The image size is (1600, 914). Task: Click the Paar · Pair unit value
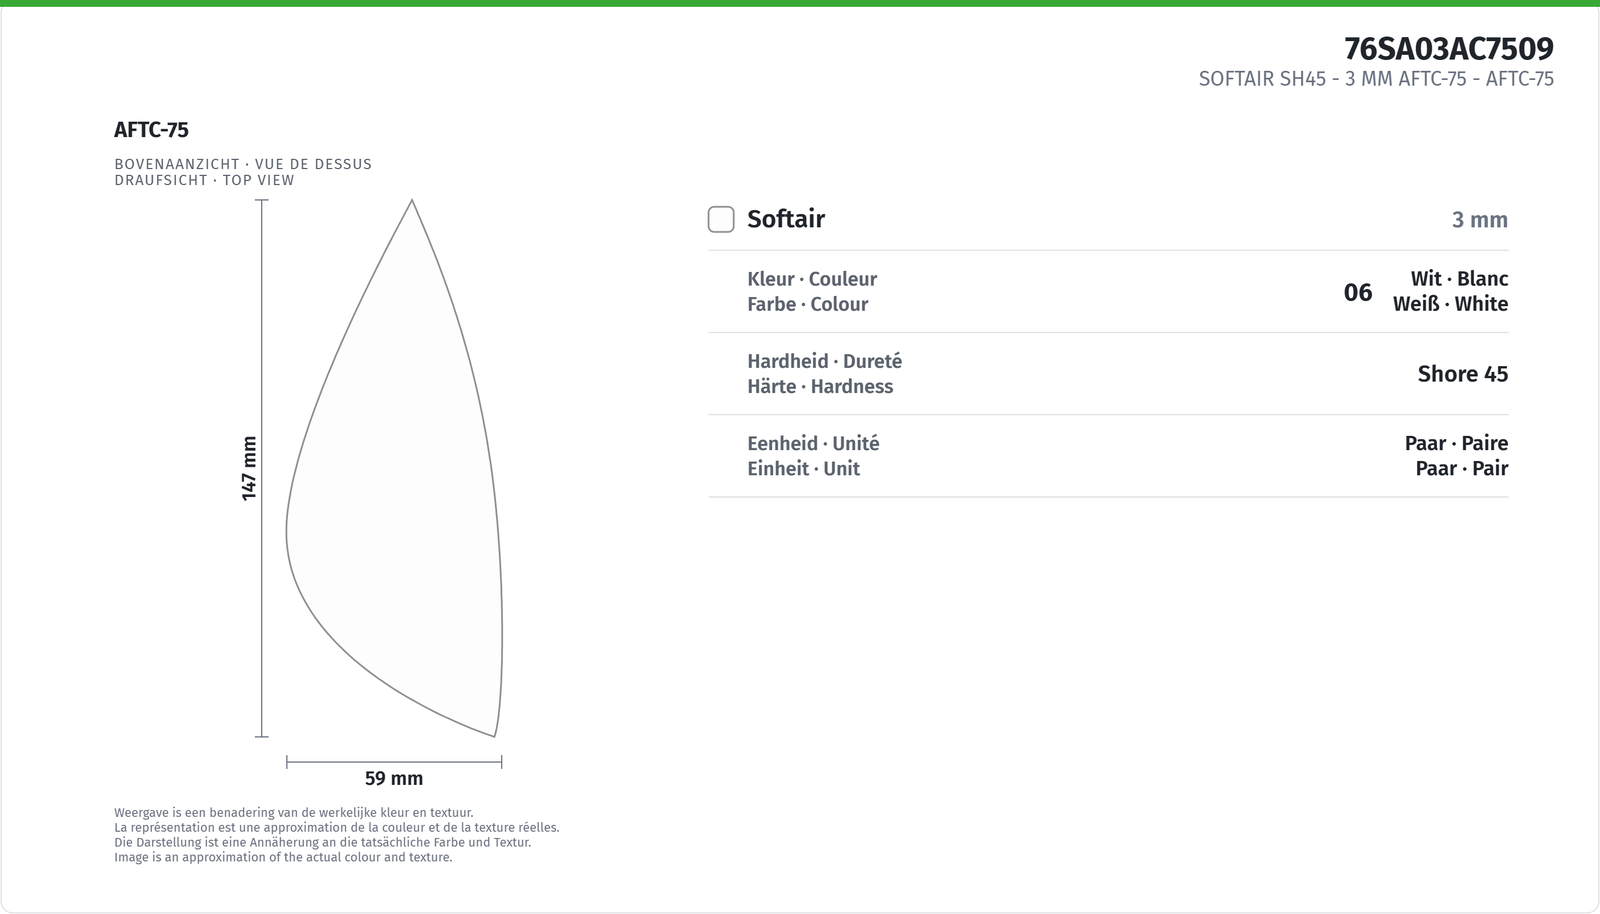[x=1461, y=468]
